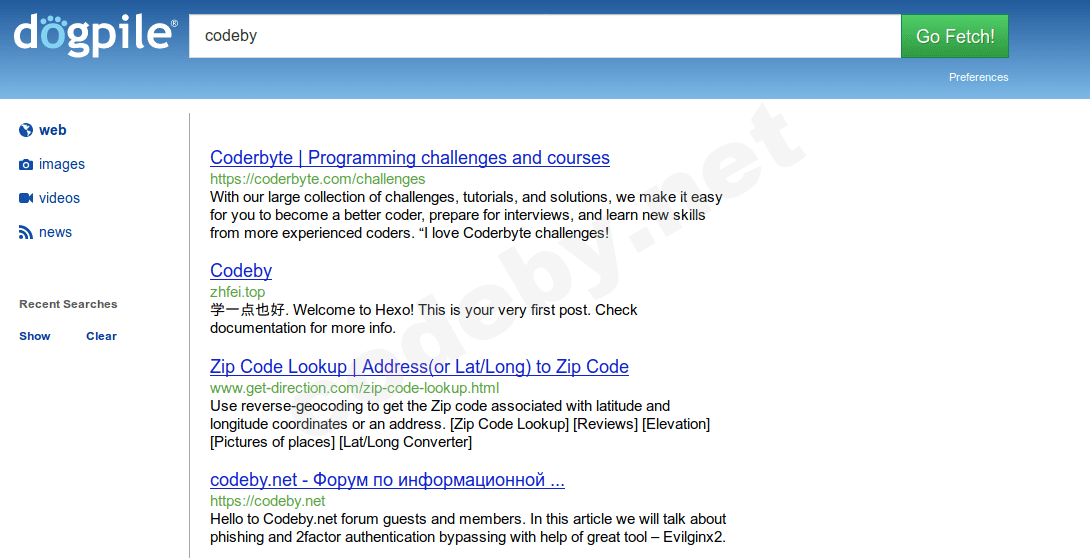
Task: Click the get-direction.com zip-code-lookup URL
Action: [x=355, y=388]
